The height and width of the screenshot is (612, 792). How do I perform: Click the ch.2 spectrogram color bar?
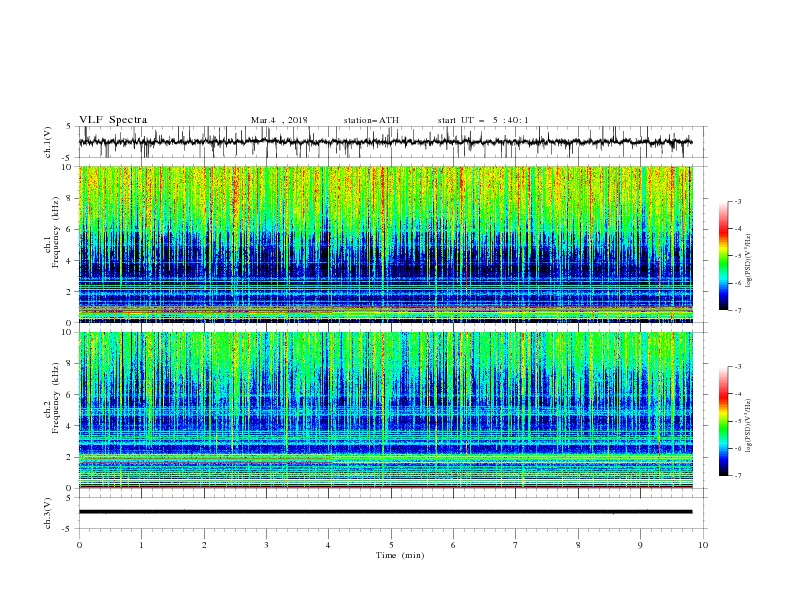point(723,421)
